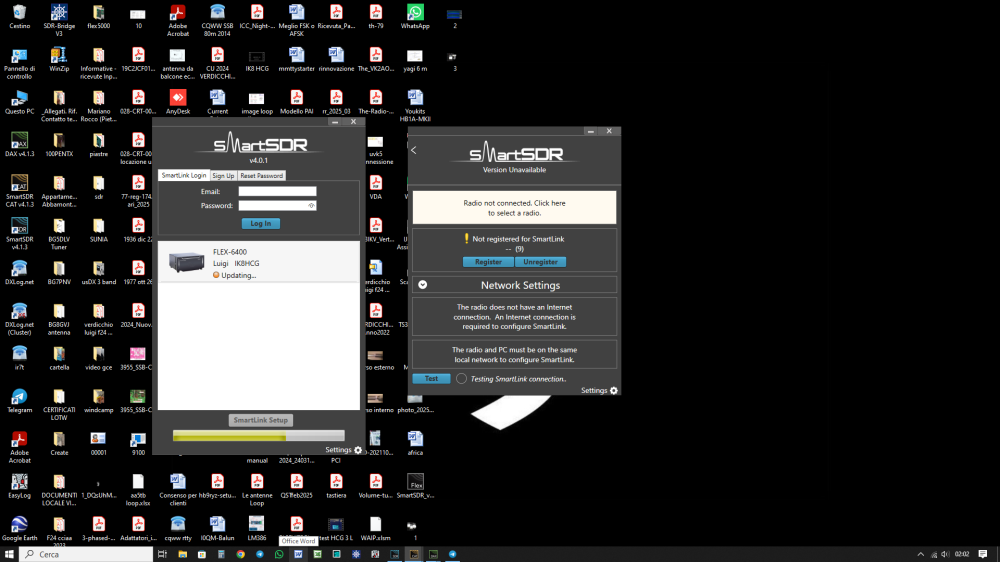
Task: Open WhatsApp from the taskbar
Action: (x=279, y=554)
